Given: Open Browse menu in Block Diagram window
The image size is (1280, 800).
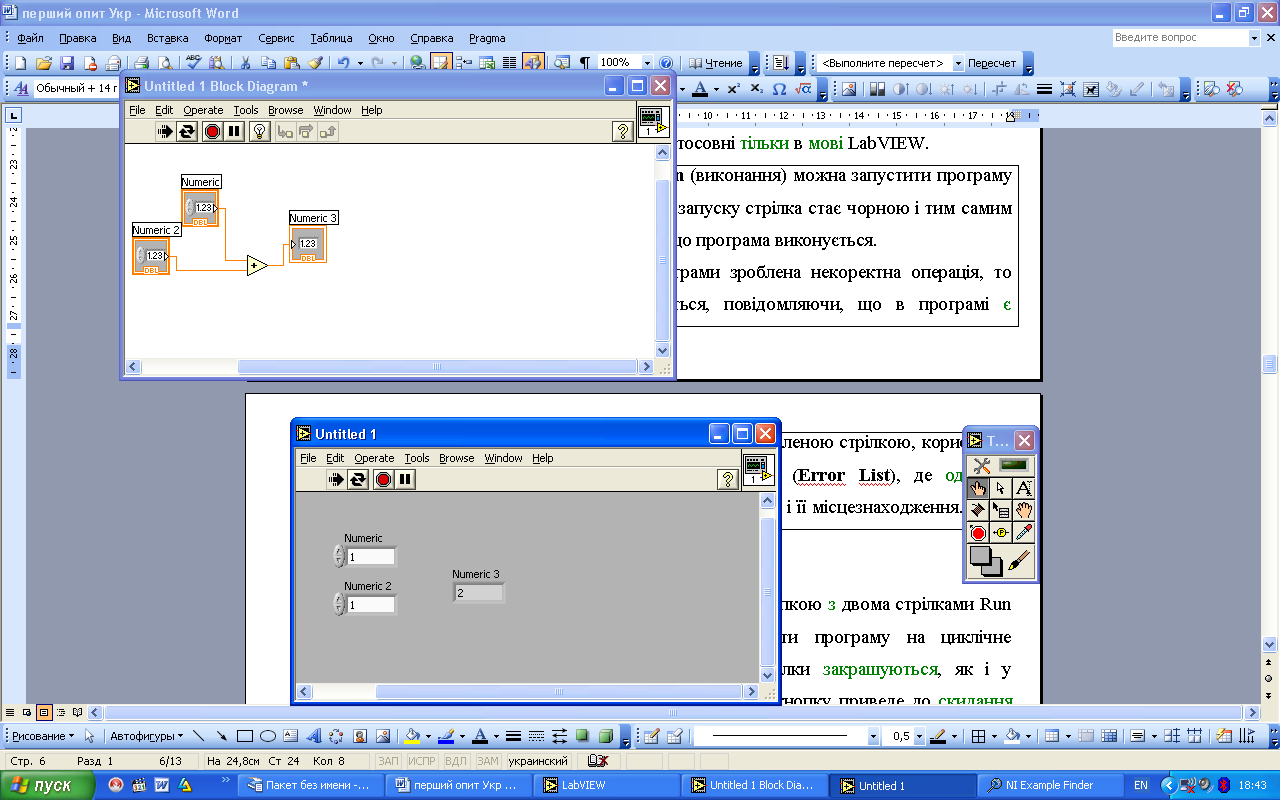Looking at the screenshot, I should click(285, 110).
